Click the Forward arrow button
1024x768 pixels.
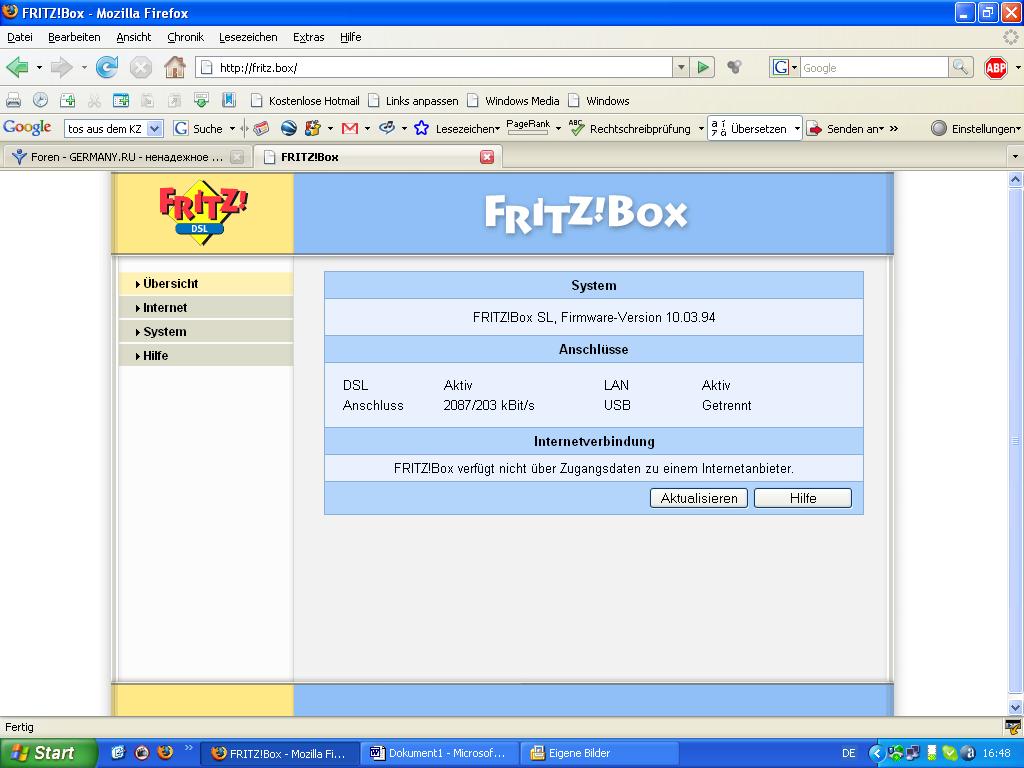(61, 67)
